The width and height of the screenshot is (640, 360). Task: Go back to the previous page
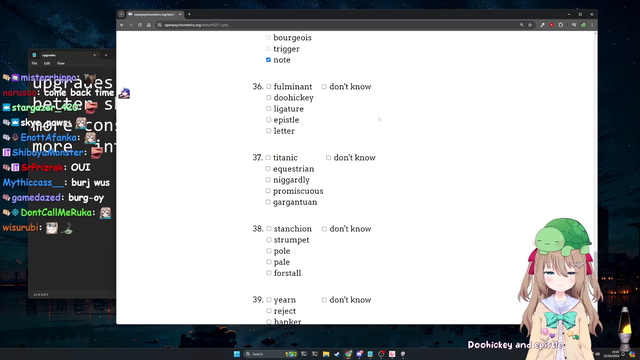pyautogui.click(x=122, y=25)
